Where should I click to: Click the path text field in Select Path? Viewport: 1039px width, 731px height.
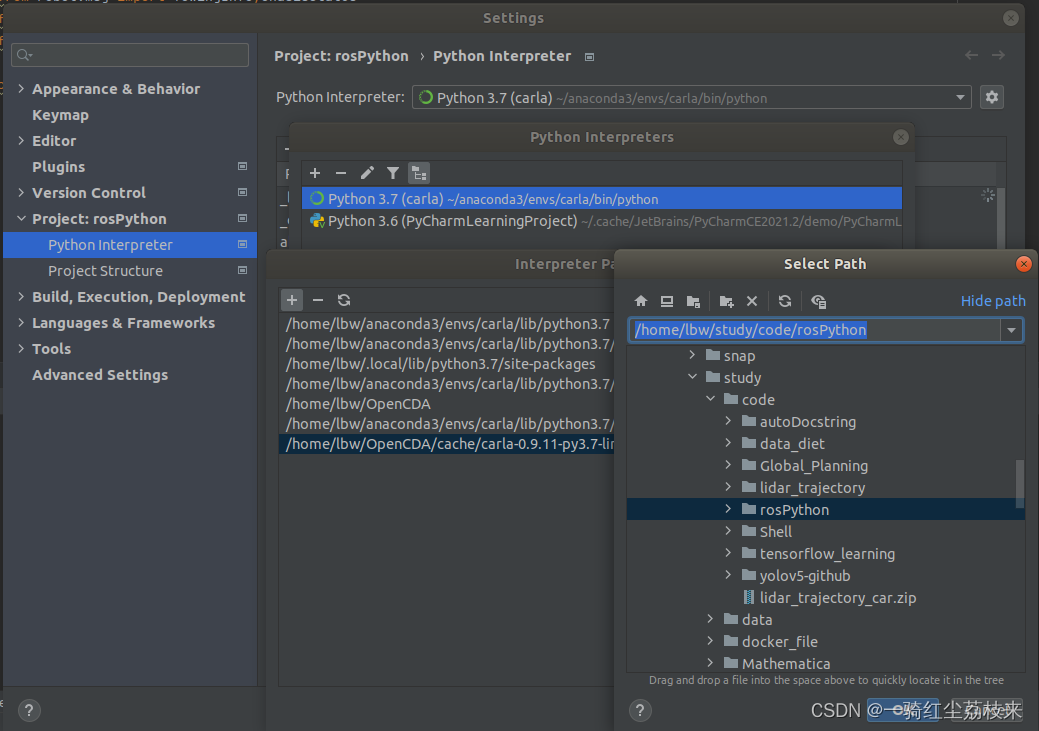[x=815, y=330]
